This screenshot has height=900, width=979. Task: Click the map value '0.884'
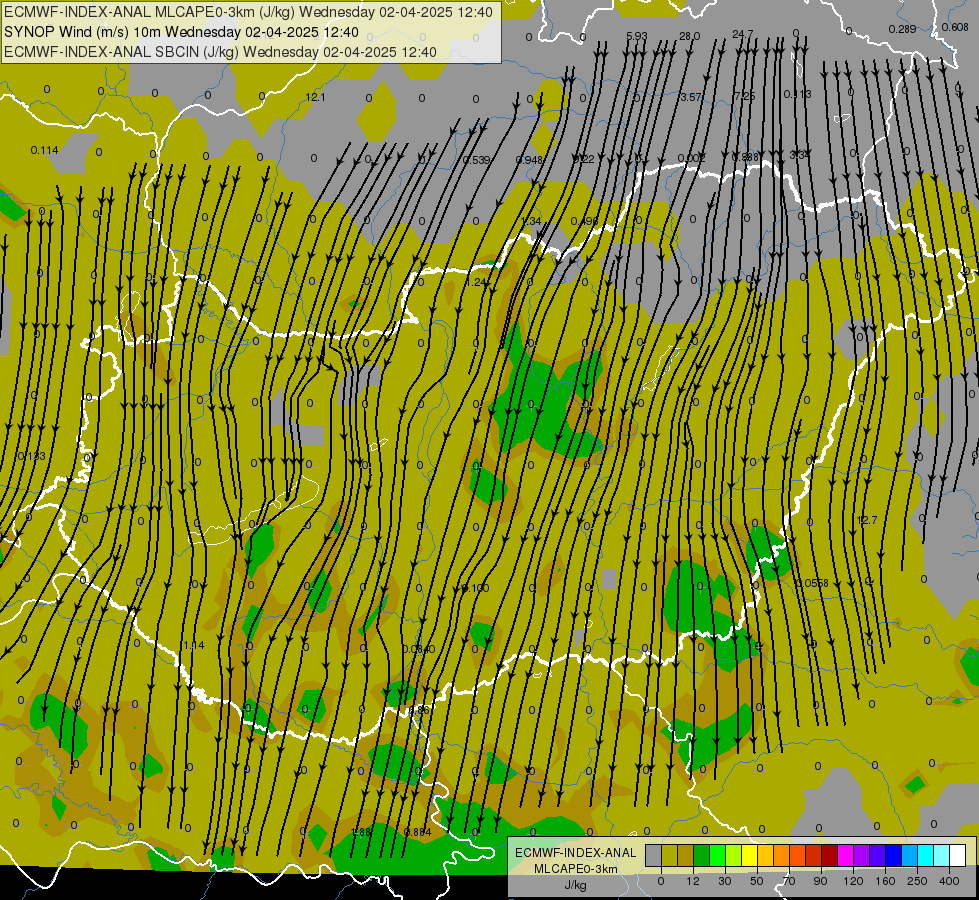tap(418, 832)
